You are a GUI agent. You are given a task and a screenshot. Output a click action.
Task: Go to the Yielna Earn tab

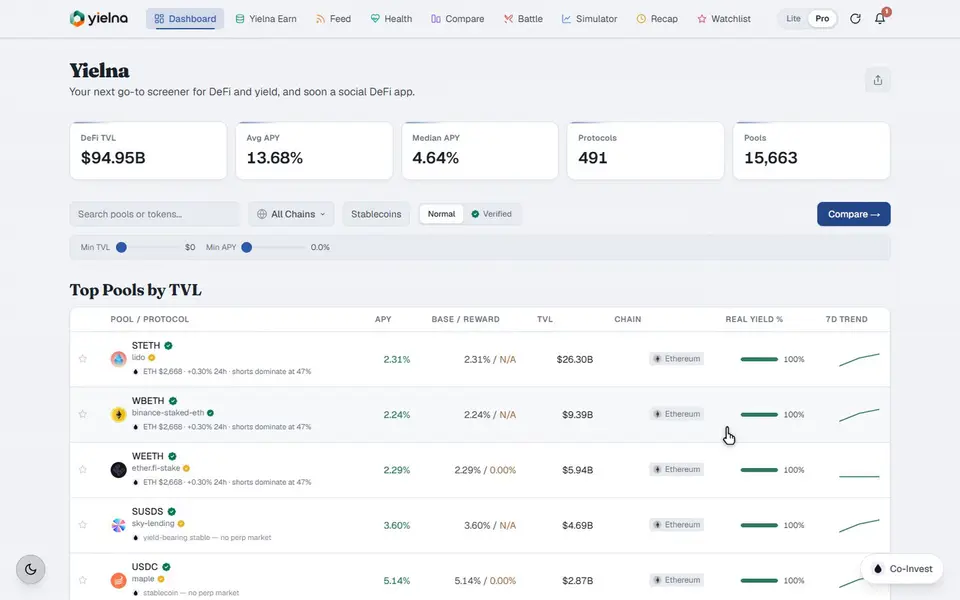tap(266, 19)
